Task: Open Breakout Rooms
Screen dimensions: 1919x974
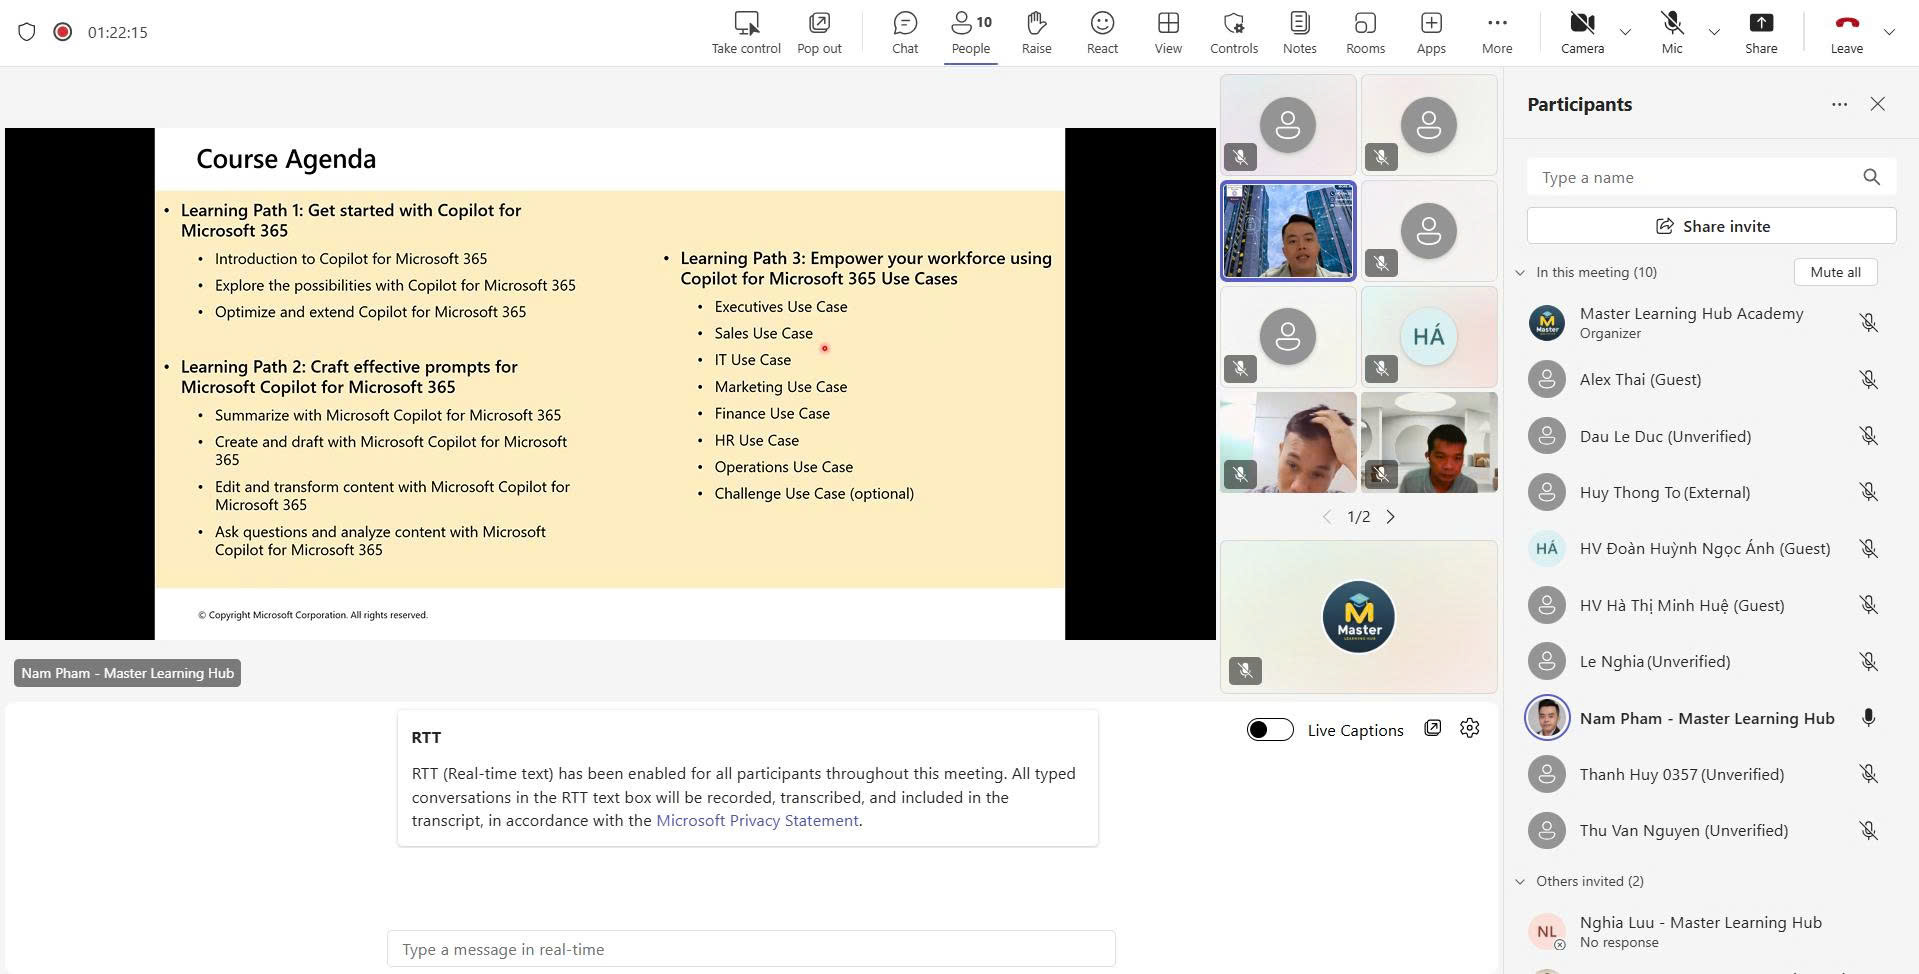Action: pyautogui.click(x=1365, y=32)
